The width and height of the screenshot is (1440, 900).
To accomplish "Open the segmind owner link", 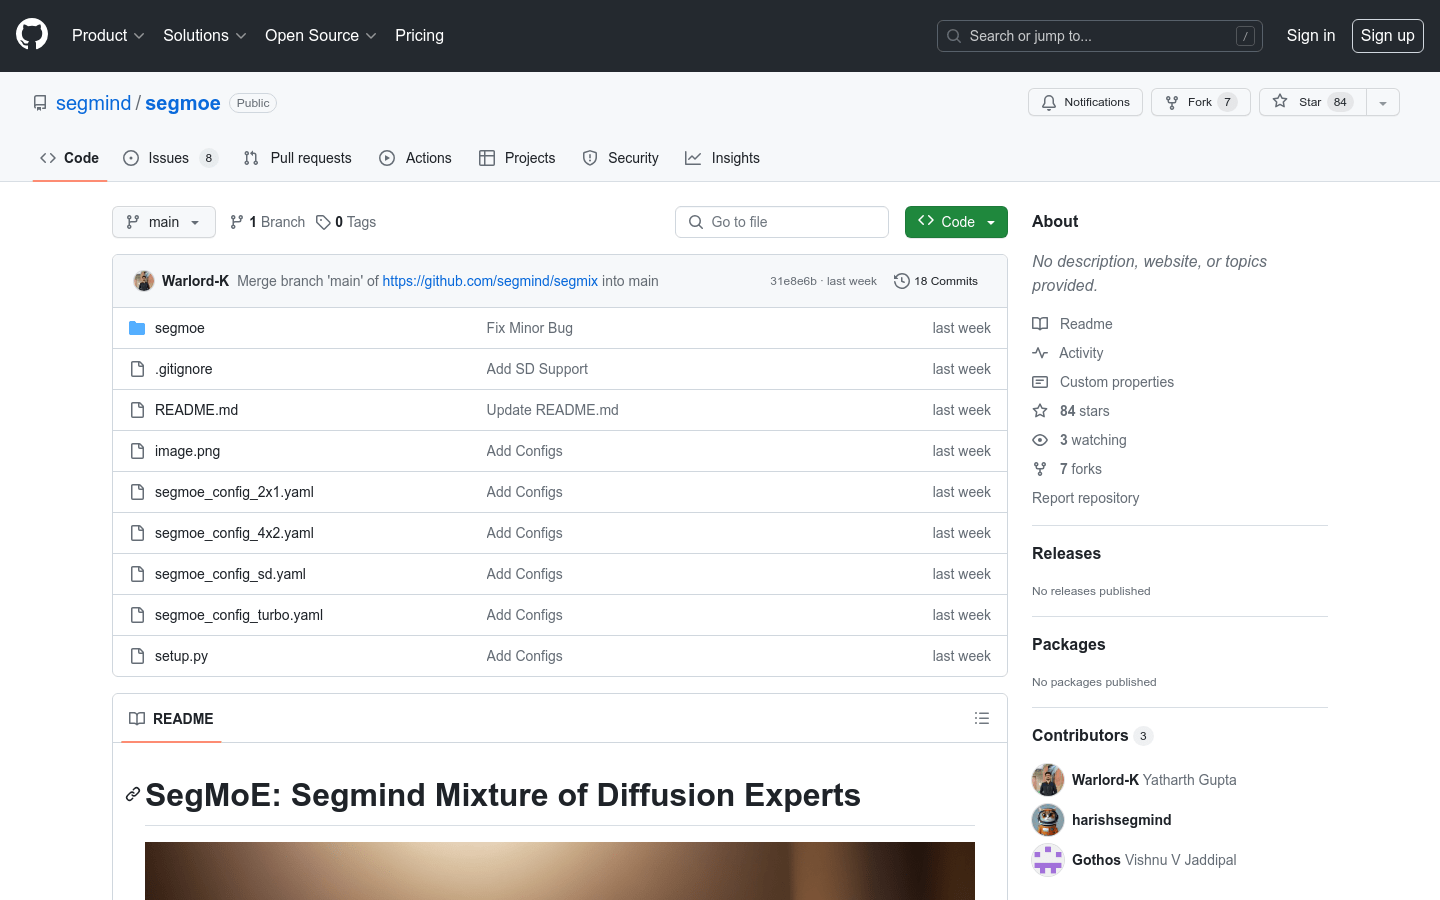I will click(93, 103).
